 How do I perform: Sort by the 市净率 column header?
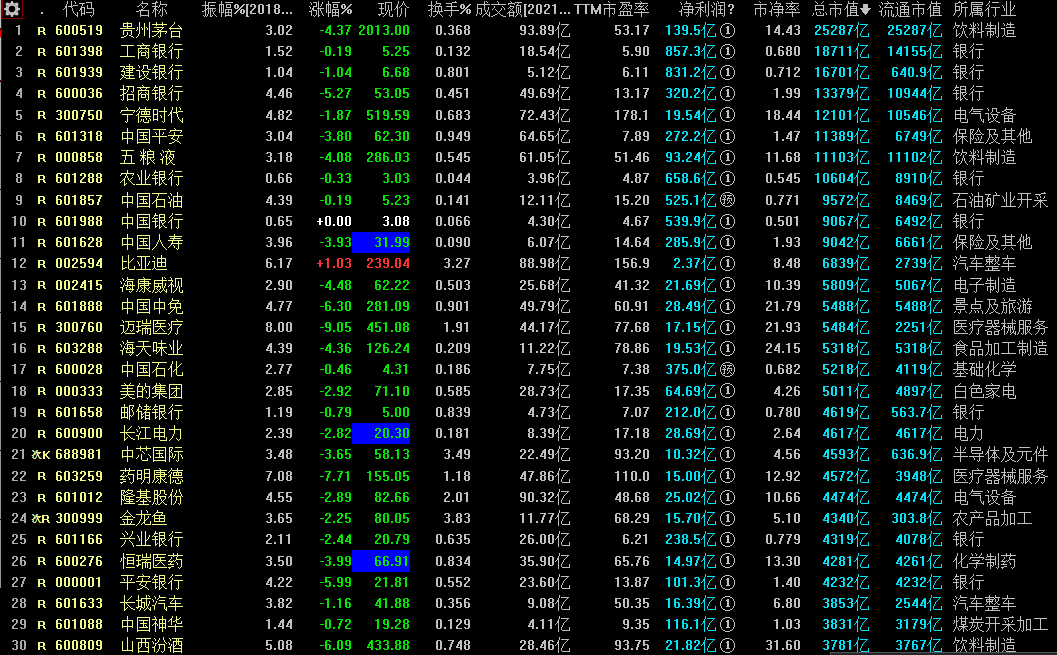(x=777, y=9)
